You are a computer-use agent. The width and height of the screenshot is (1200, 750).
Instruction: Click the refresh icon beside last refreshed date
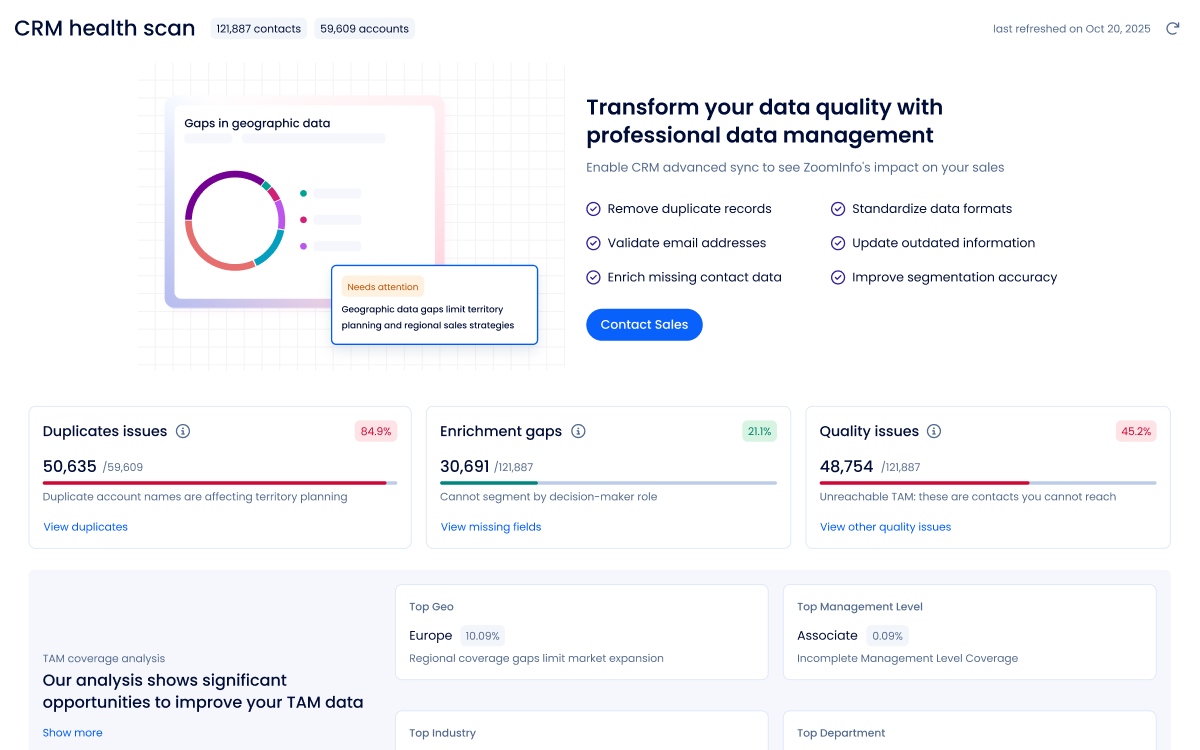tap(1173, 29)
